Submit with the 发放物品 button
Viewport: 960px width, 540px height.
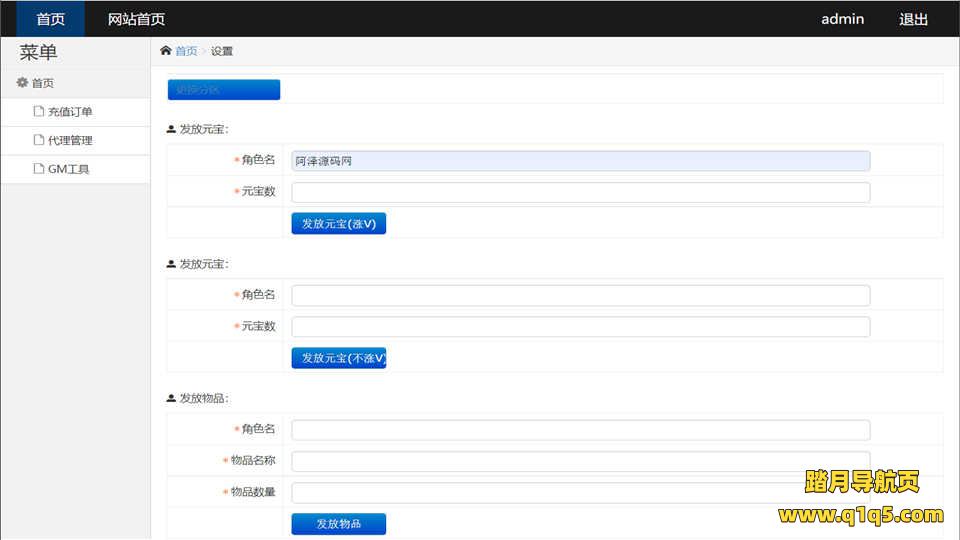tap(338, 524)
